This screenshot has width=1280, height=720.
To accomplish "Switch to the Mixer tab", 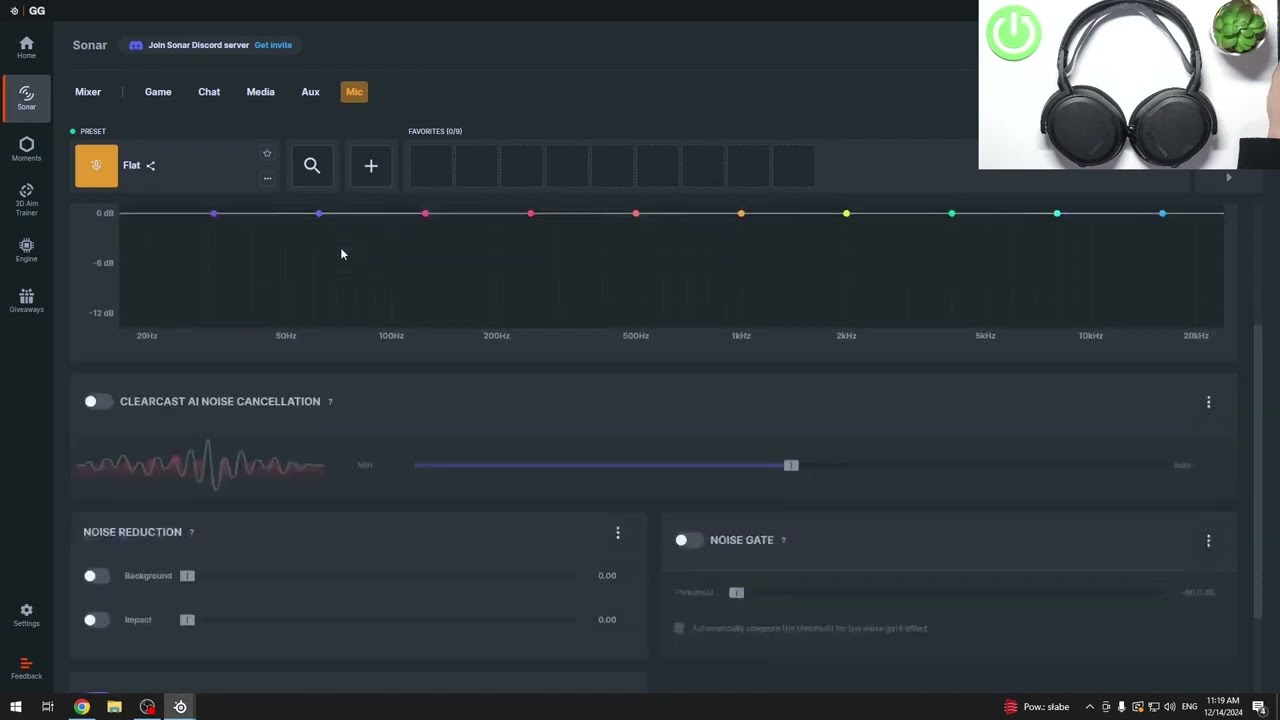I will (x=88, y=92).
